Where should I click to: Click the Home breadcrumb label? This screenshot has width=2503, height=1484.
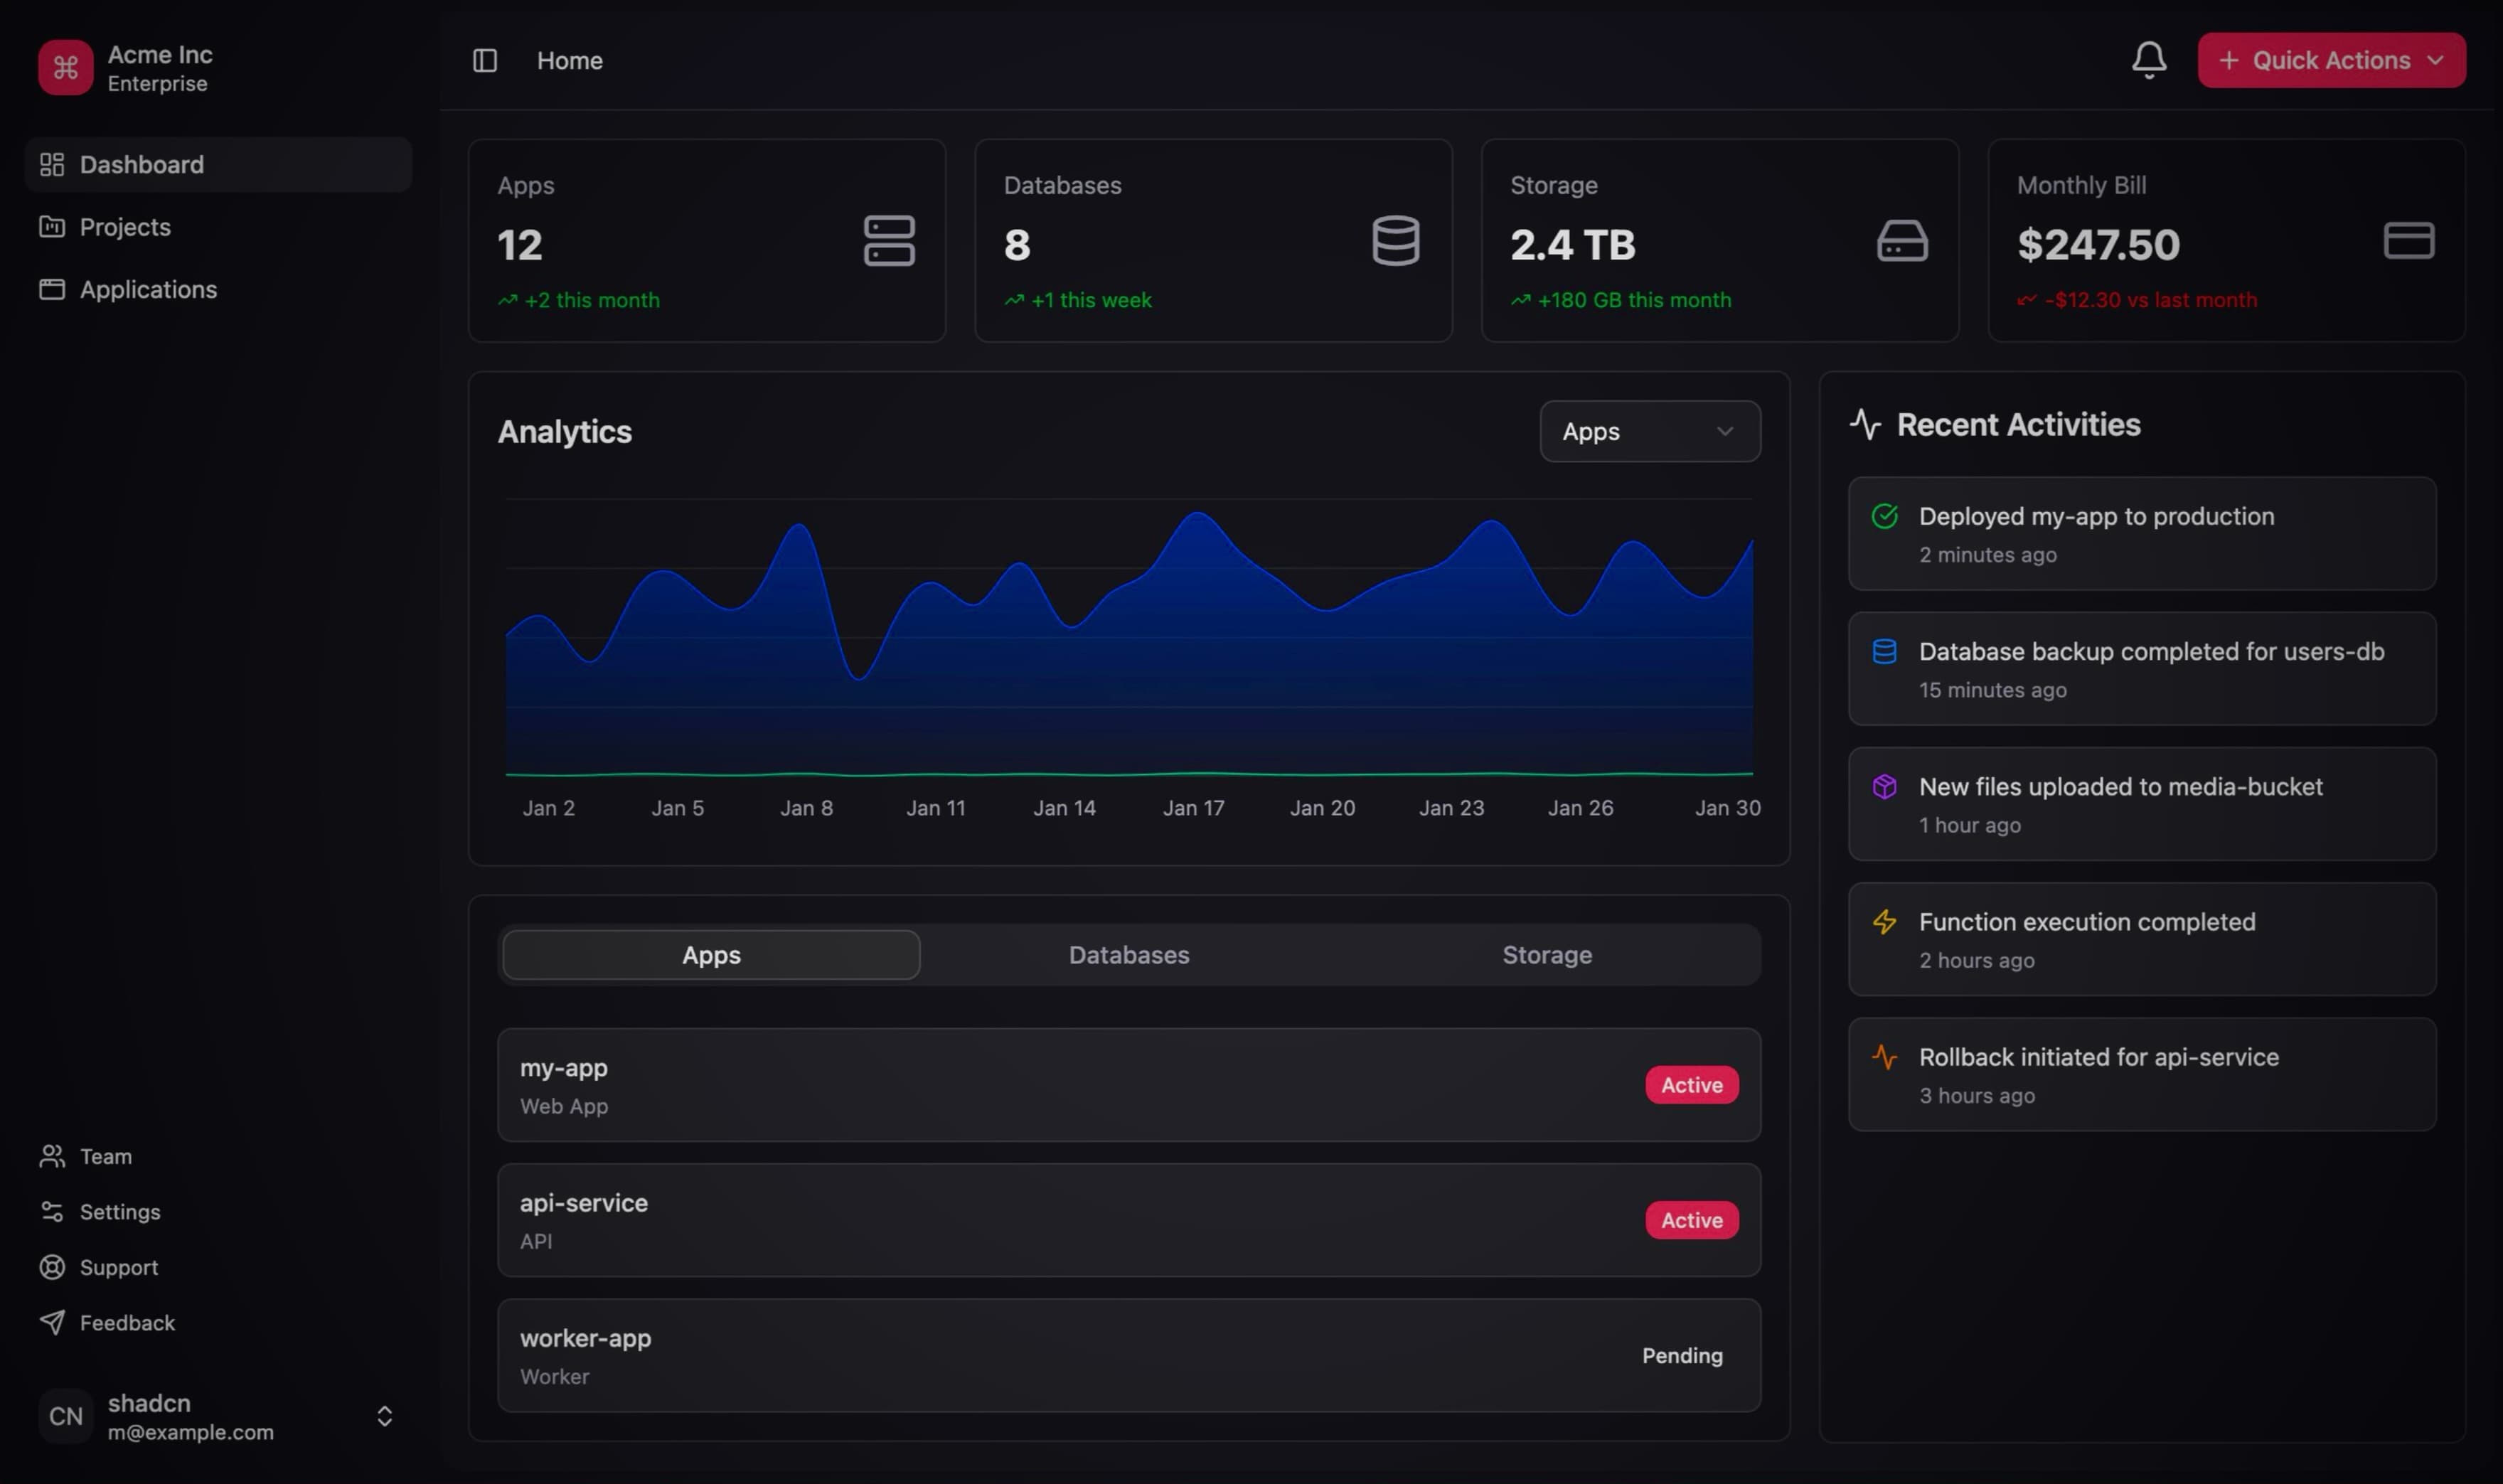point(569,60)
